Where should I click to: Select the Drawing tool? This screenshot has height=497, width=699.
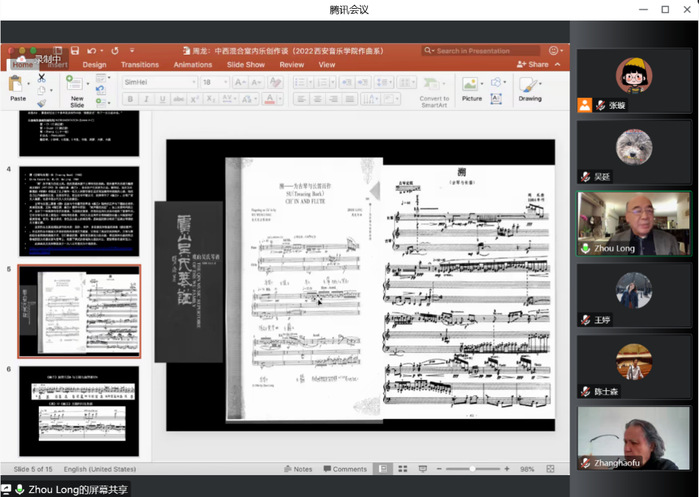click(530, 87)
